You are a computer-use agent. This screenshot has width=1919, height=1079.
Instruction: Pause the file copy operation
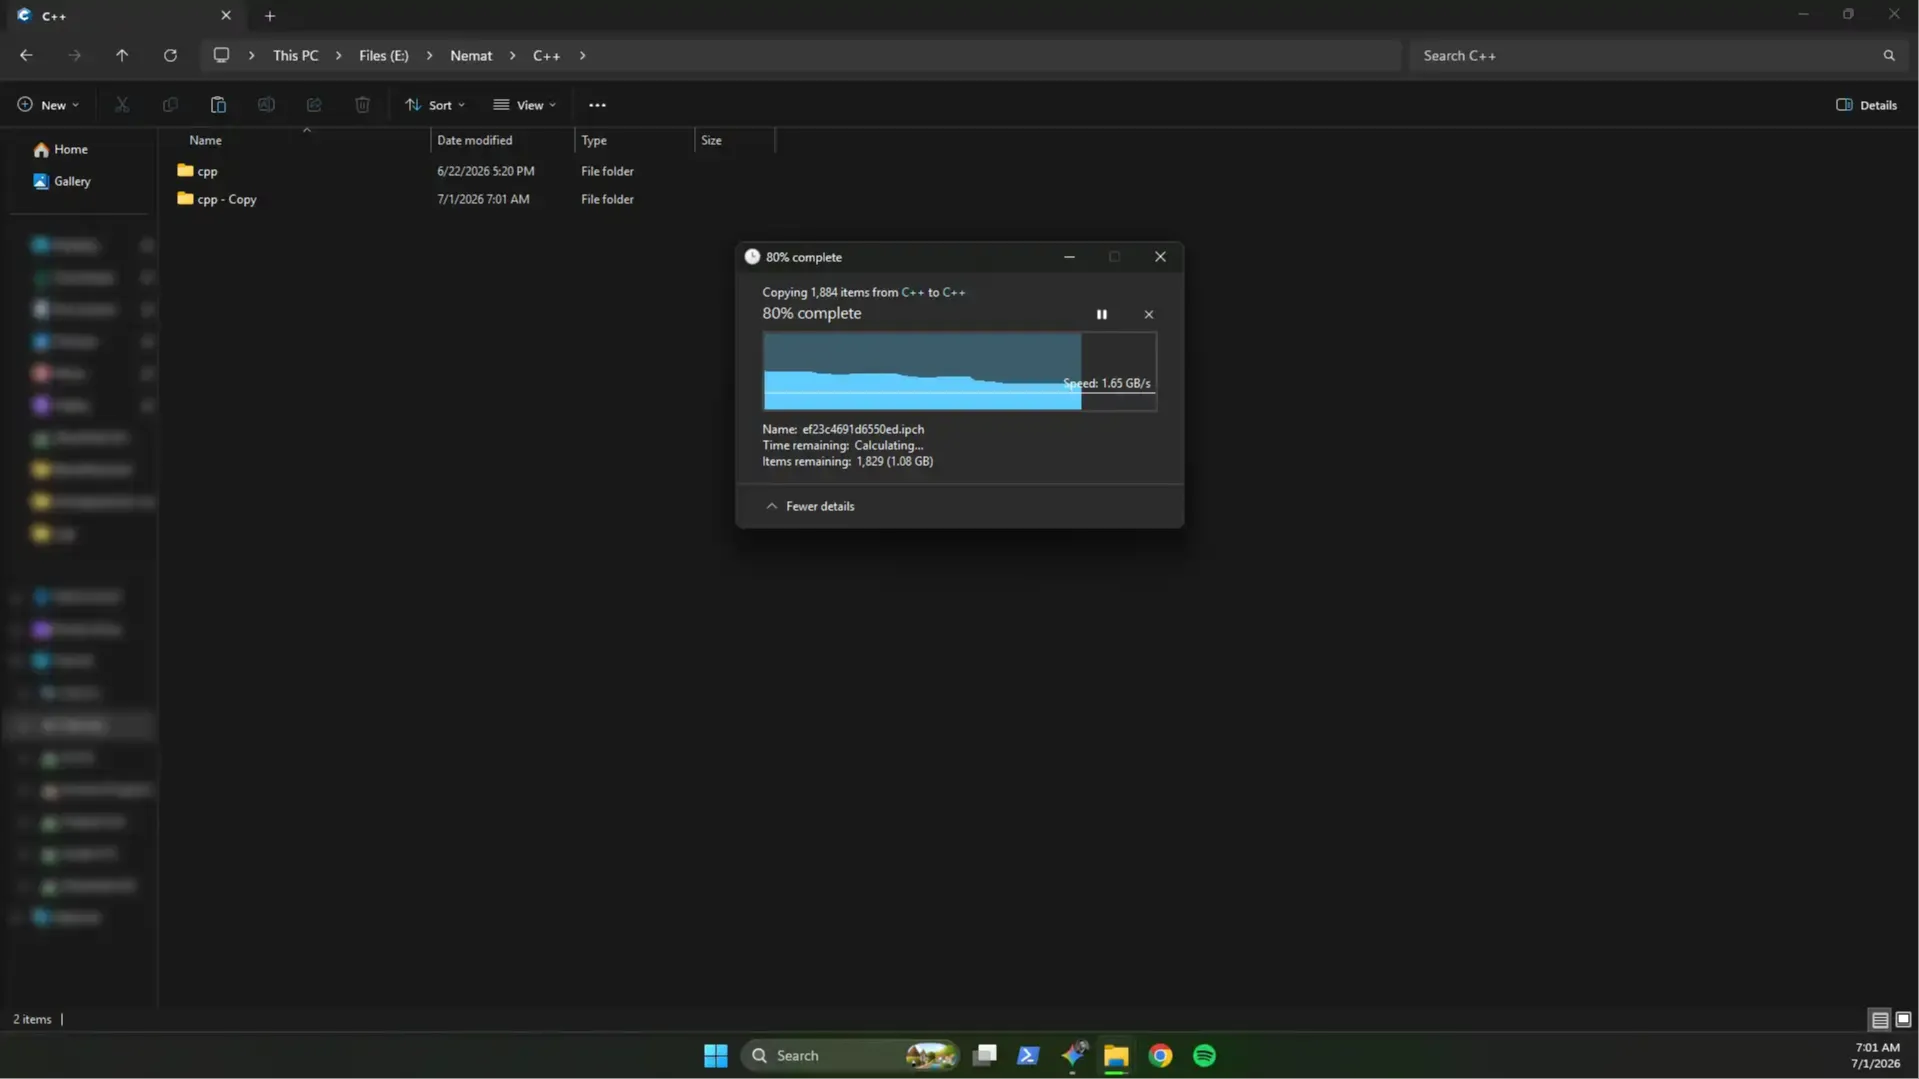click(1101, 314)
